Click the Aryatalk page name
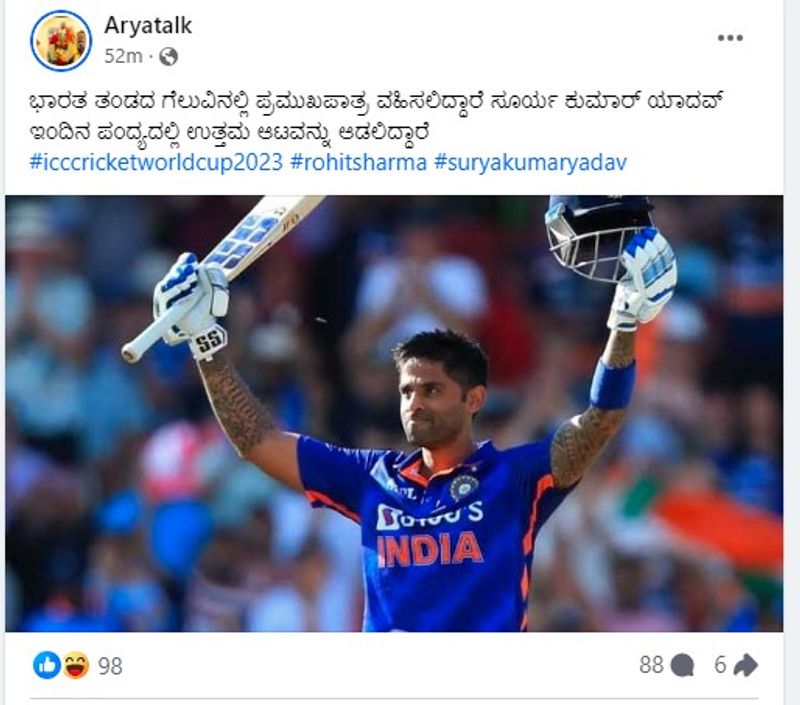800x705 pixels. coord(148,26)
